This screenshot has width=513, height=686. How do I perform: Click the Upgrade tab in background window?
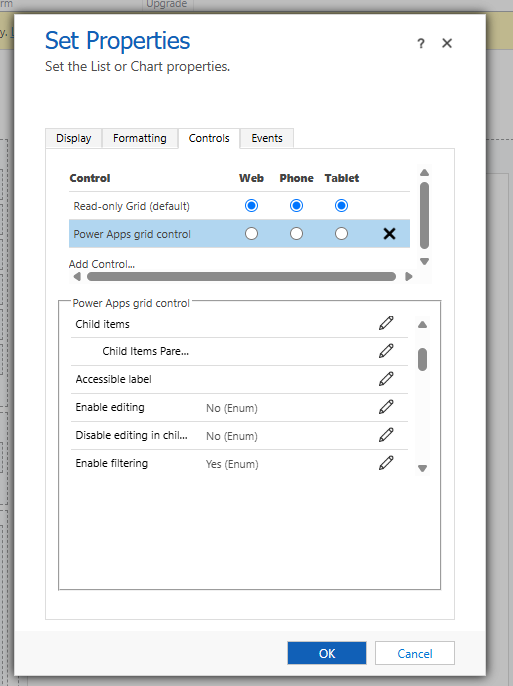click(x=166, y=4)
